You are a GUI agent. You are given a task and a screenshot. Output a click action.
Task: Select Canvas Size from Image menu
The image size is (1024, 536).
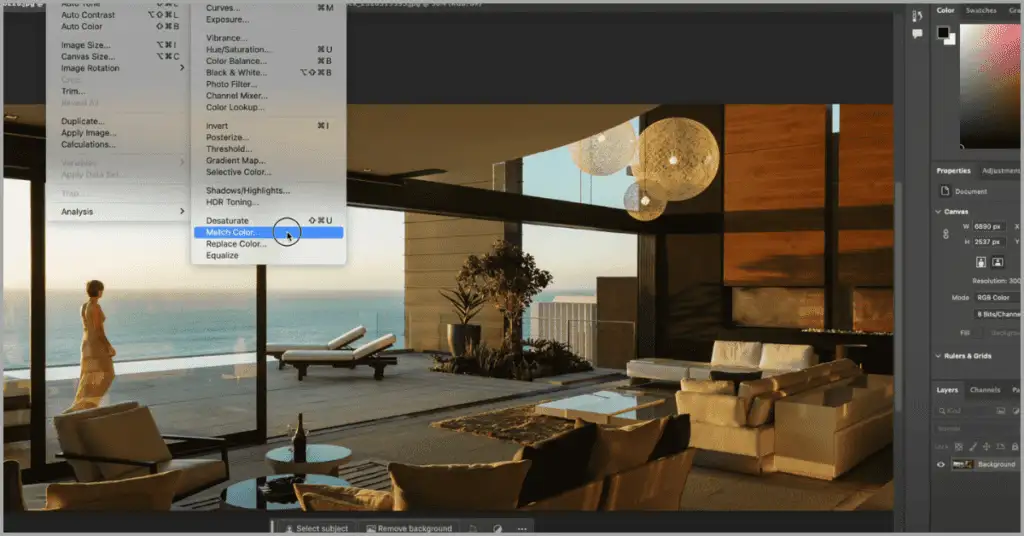(121, 56)
